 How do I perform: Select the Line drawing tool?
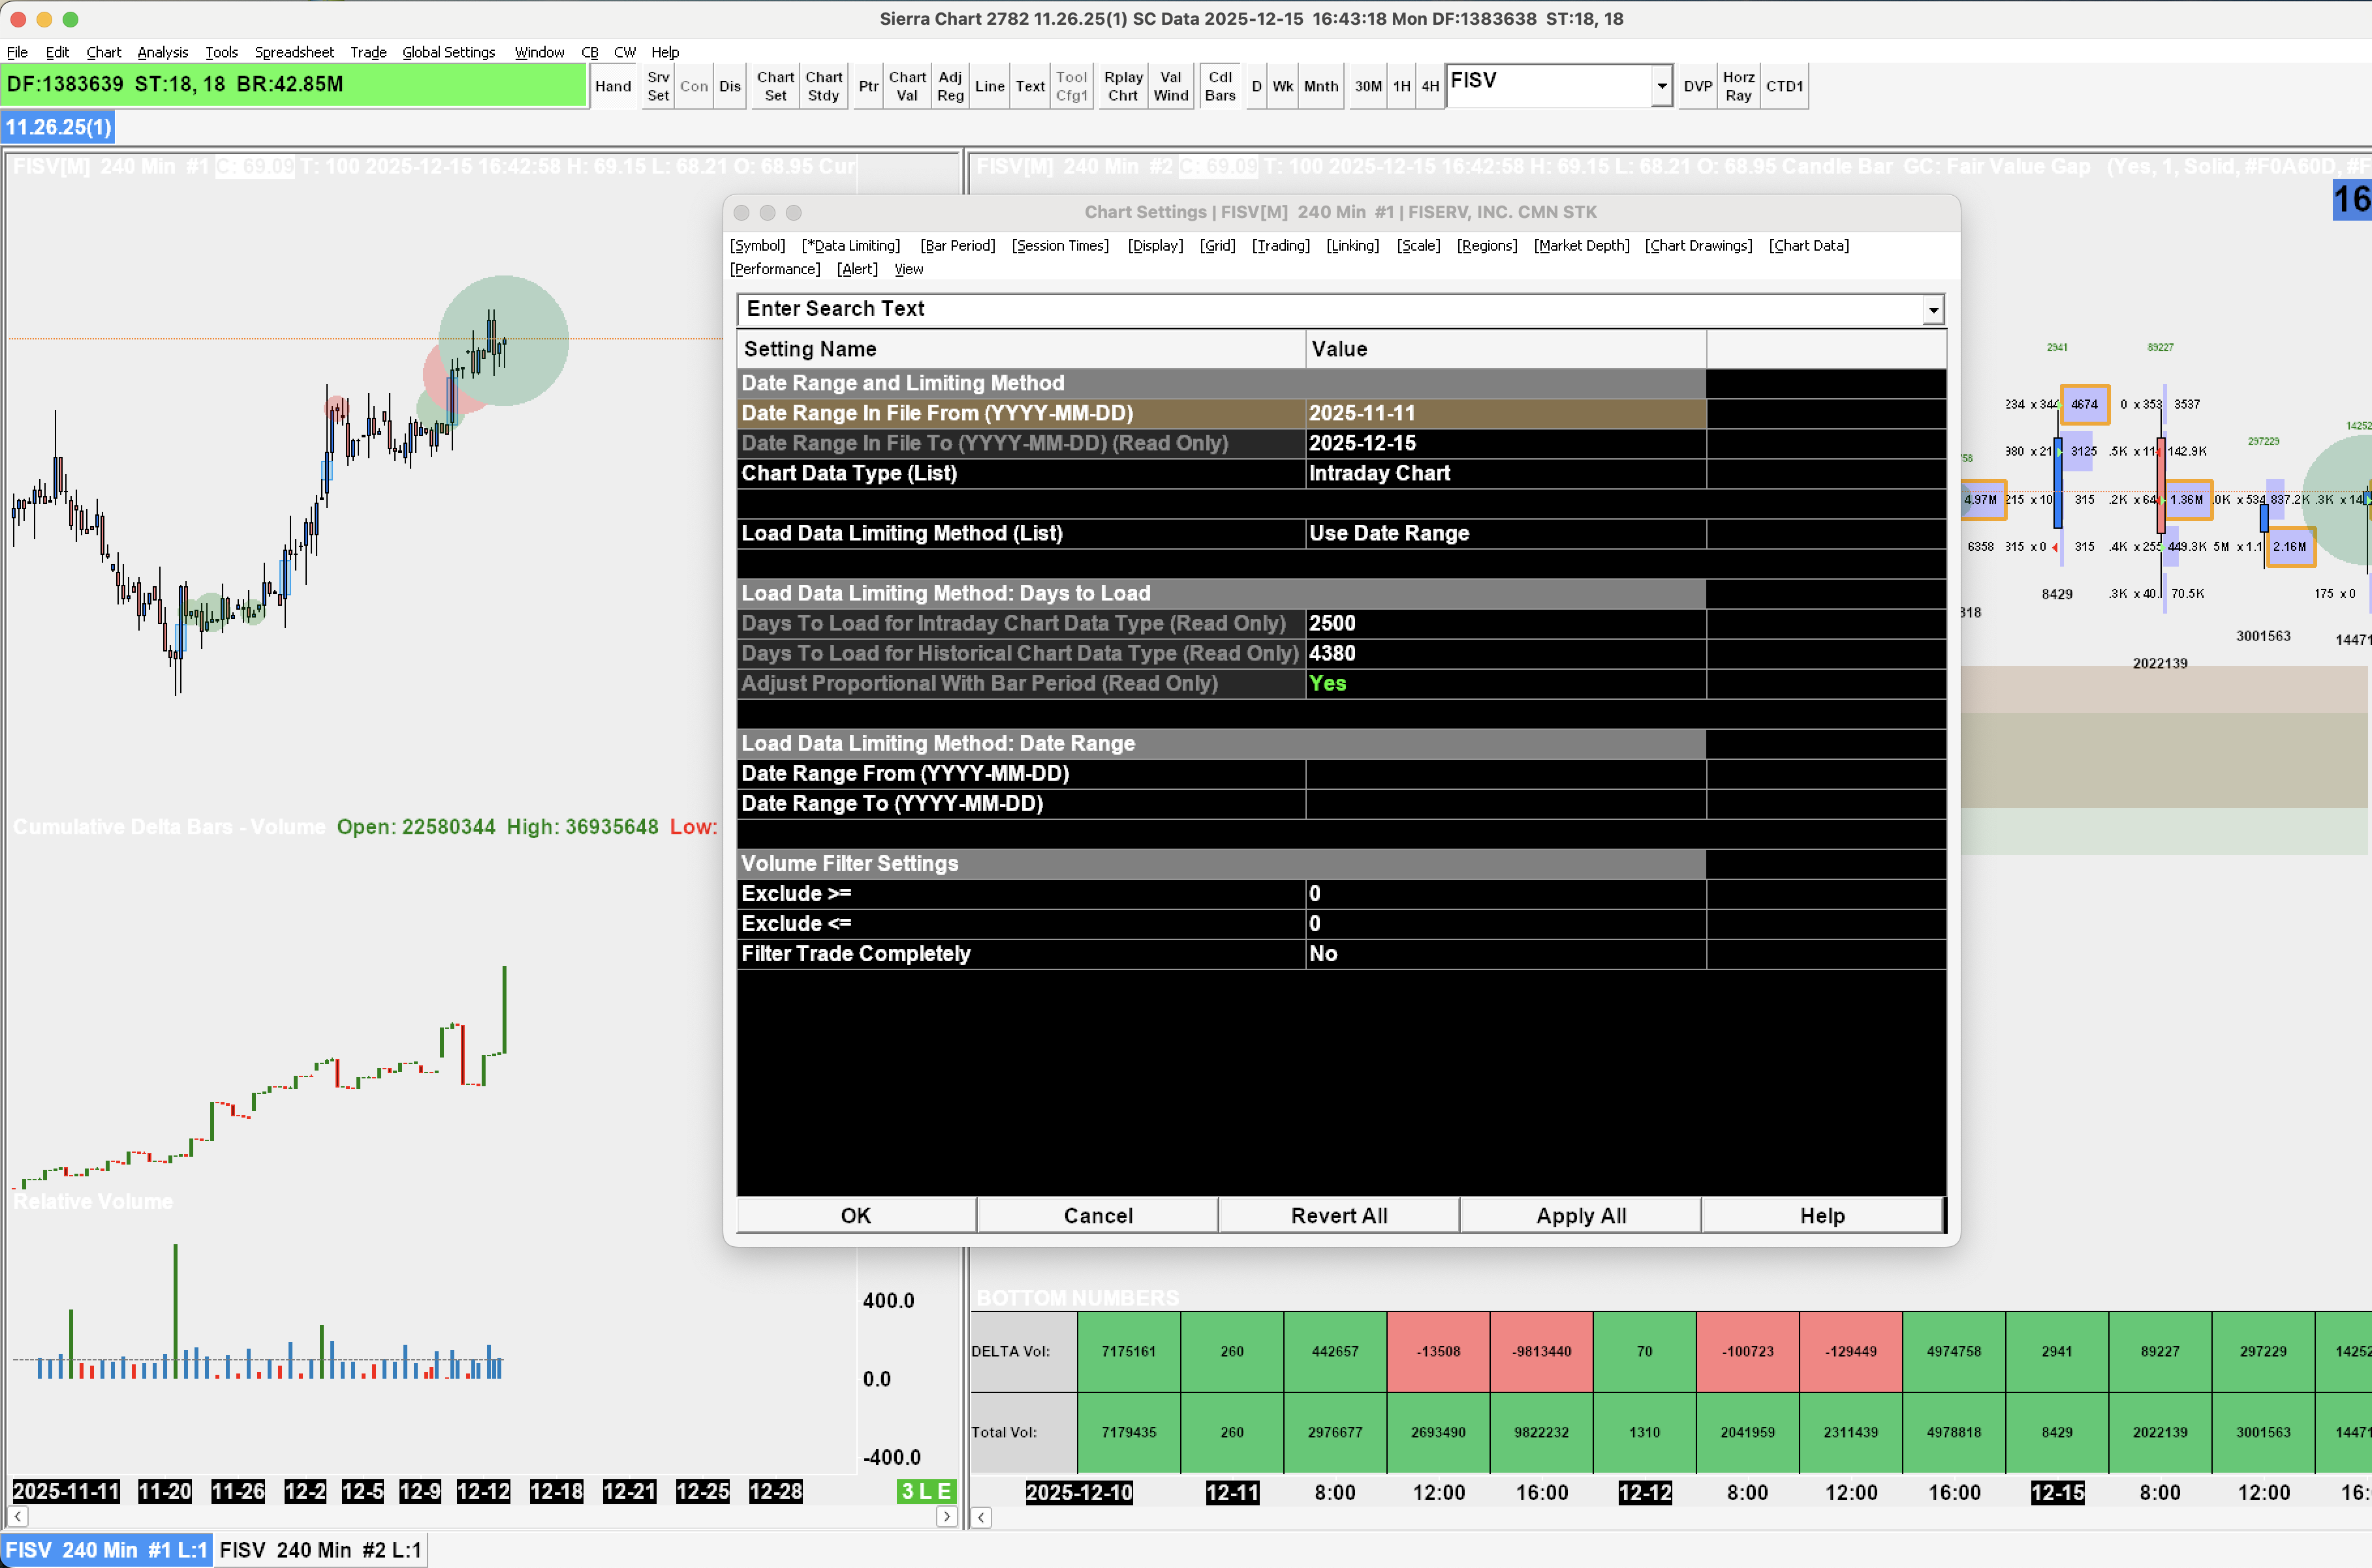pyautogui.click(x=989, y=86)
